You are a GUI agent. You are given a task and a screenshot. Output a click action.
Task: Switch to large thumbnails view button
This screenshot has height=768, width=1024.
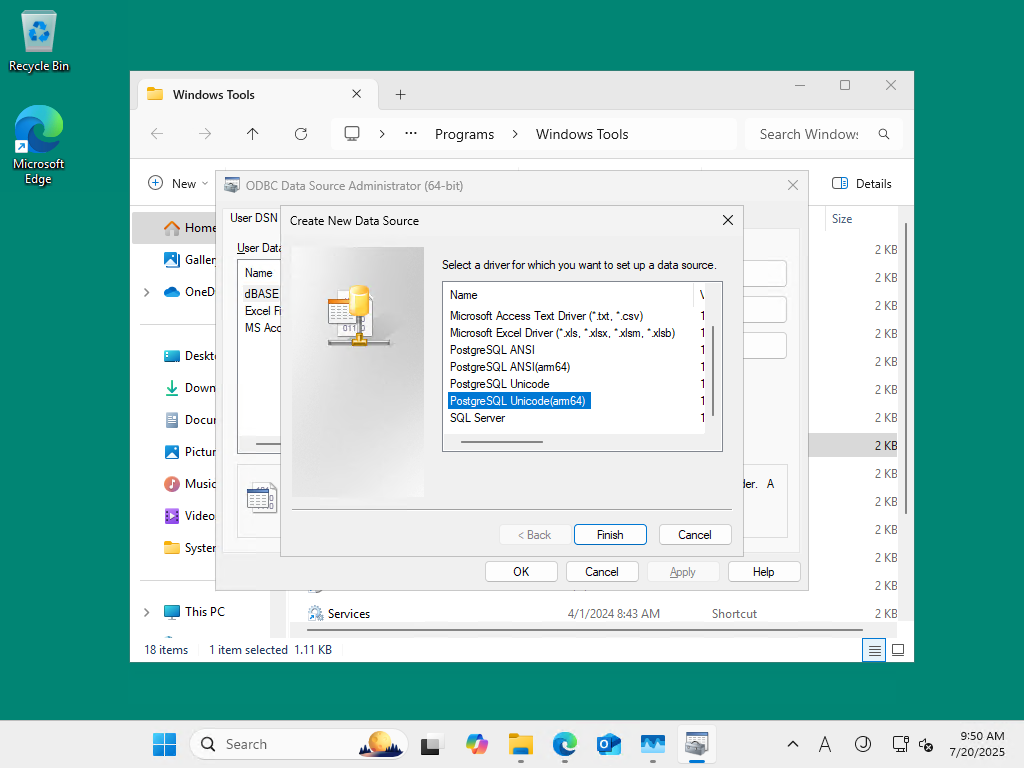898,650
